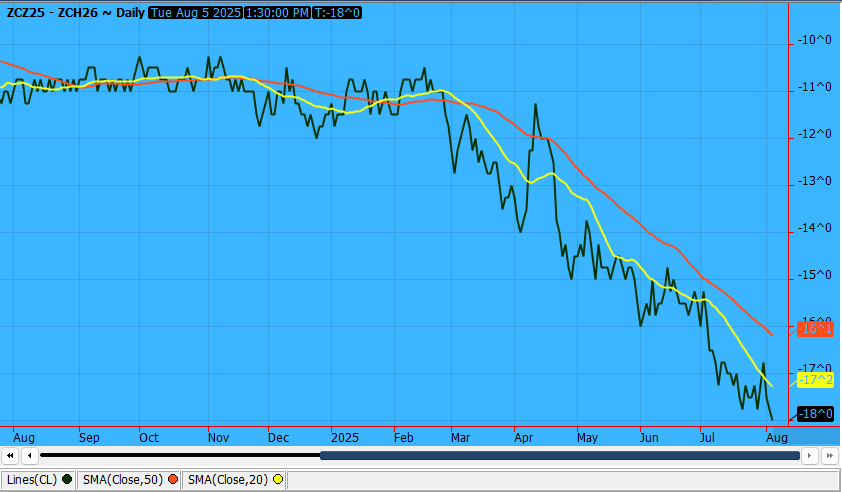Screen dimensions: 842x492
Task: Click the yellow SMA 20 color dot
Action: tap(278, 480)
